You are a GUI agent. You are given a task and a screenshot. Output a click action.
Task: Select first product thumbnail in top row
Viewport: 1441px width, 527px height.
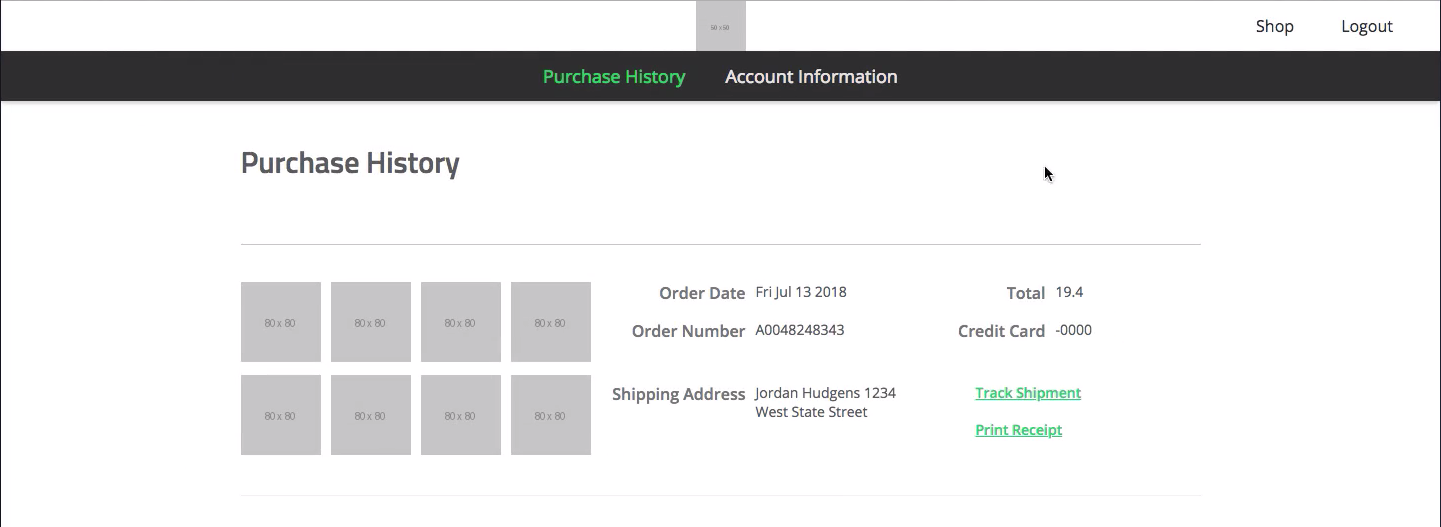(x=280, y=322)
